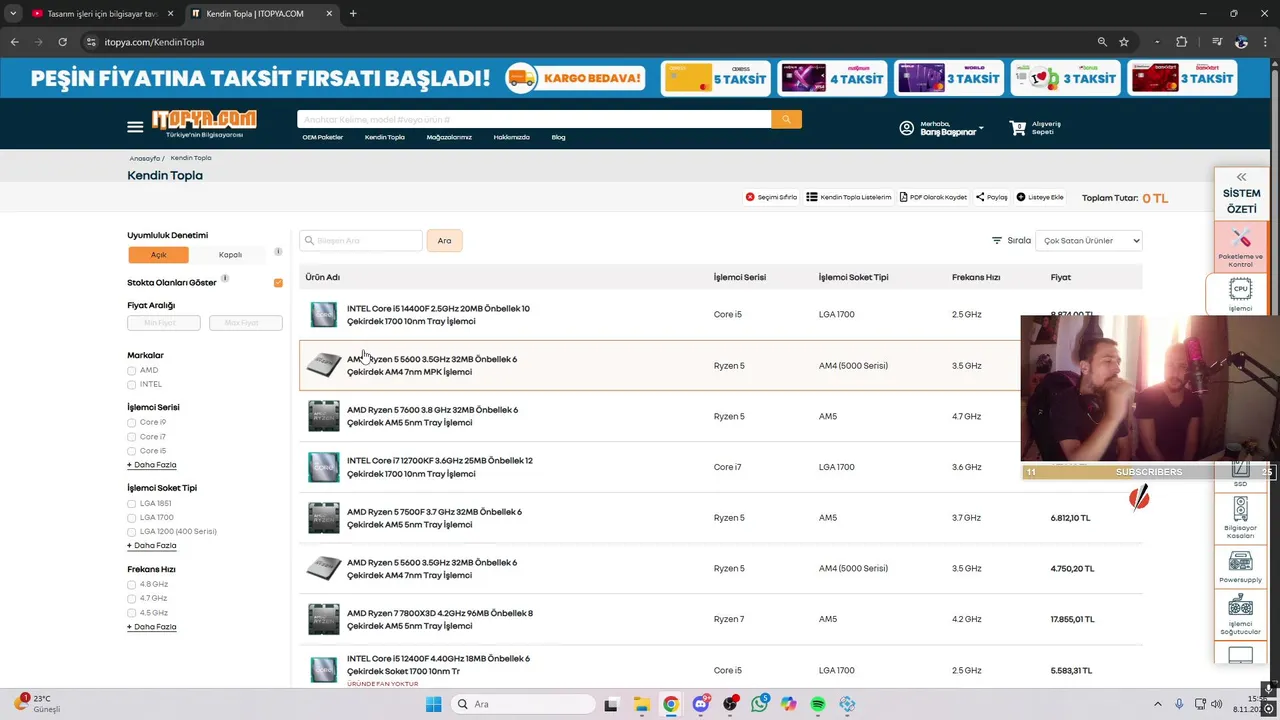Open the user account avatar icon

[x=907, y=128]
